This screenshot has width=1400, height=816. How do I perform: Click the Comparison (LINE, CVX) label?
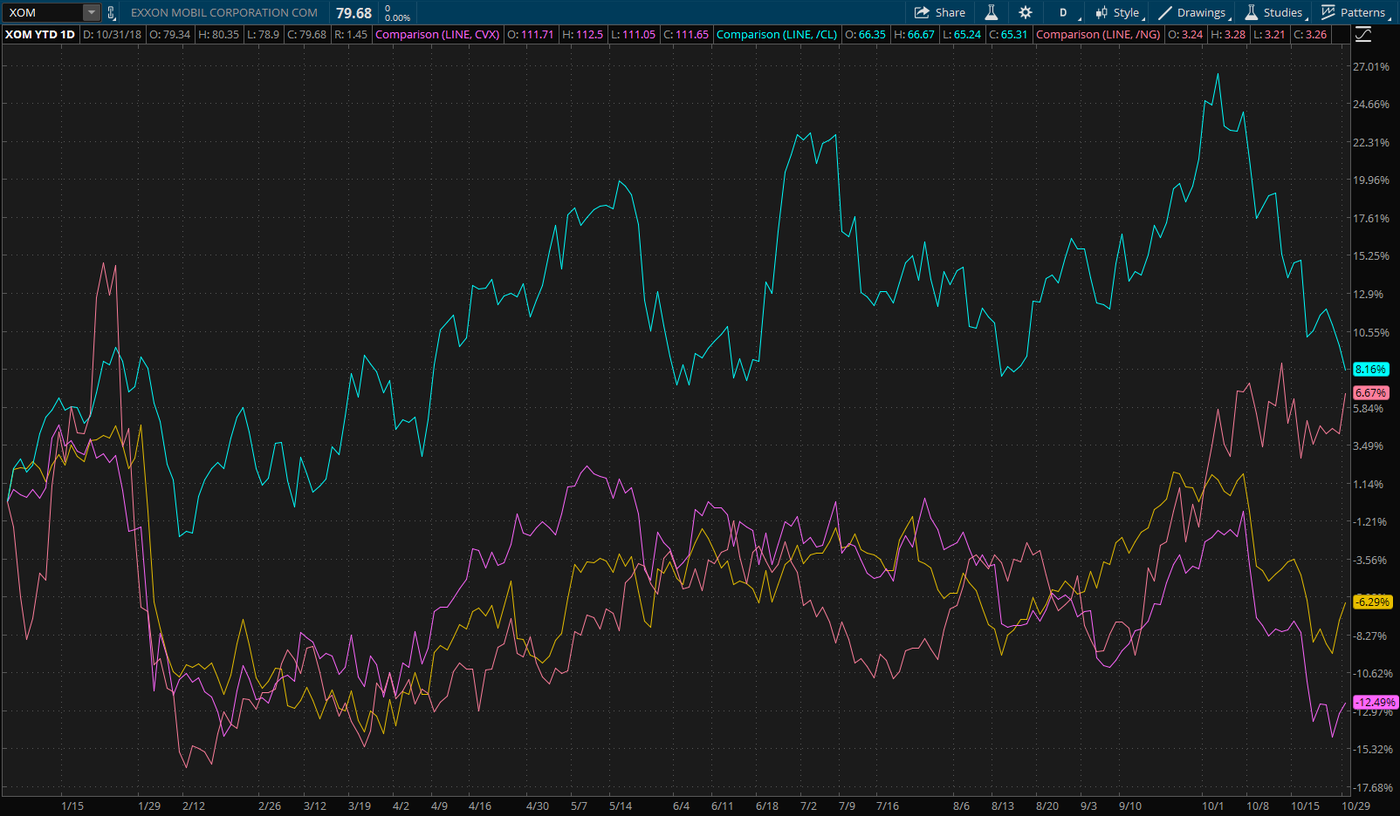[437, 34]
